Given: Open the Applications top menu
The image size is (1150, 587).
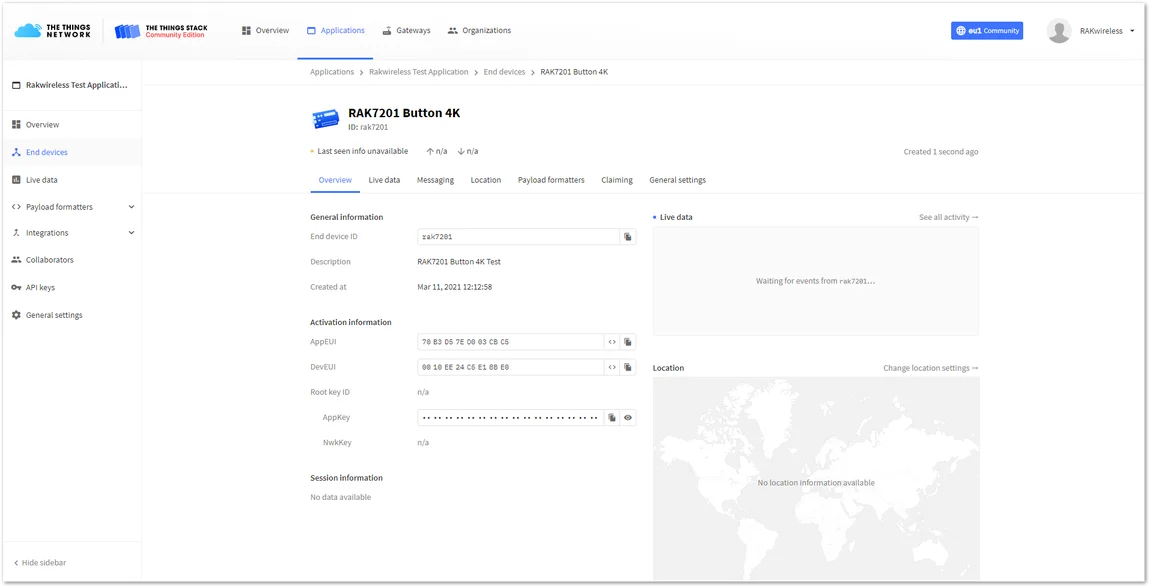Looking at the screenshot, I should pos(335,31).
